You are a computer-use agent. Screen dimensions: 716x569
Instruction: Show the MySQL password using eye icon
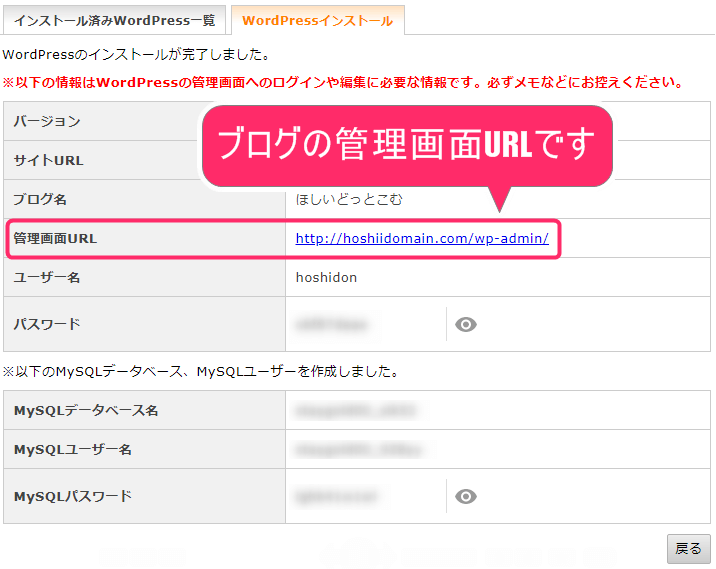(465, 497)
